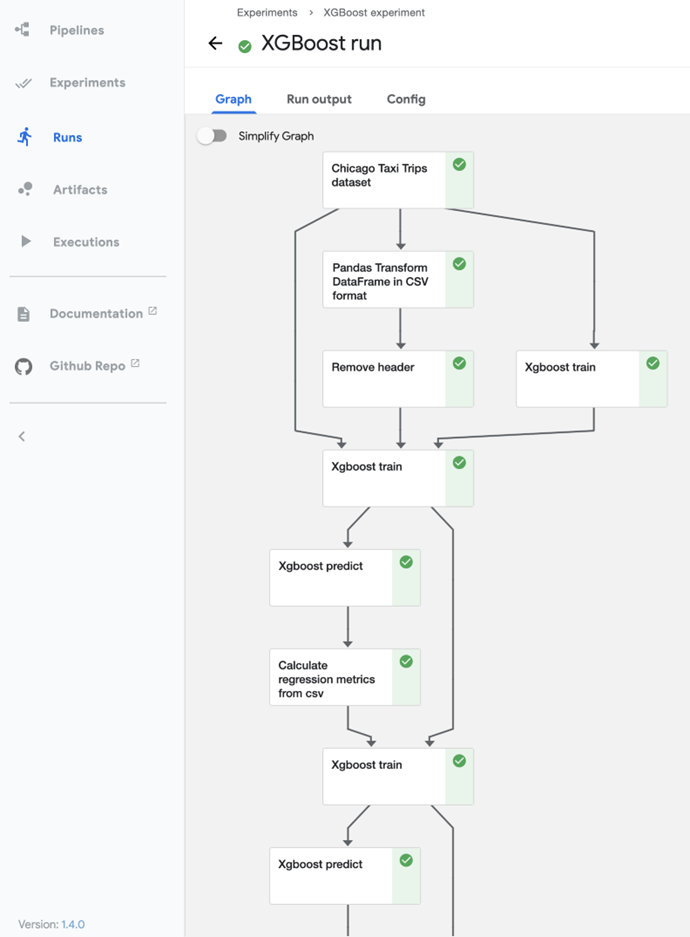Screen dimensions: 690x937
Task: Click the Executions play icon
Action: click(25, 242)
